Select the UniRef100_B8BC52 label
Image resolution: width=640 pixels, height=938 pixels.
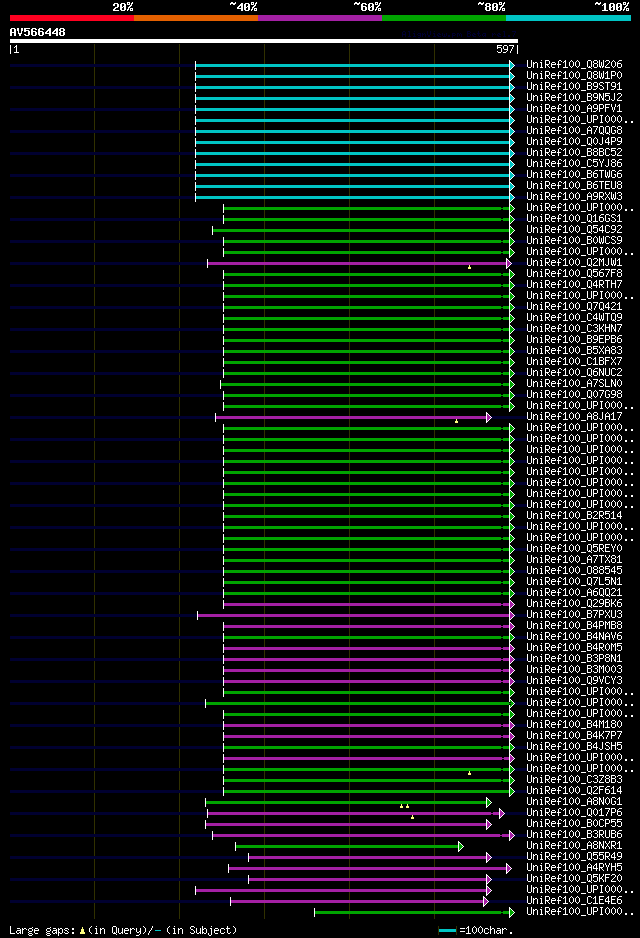[x=574, y=152]
